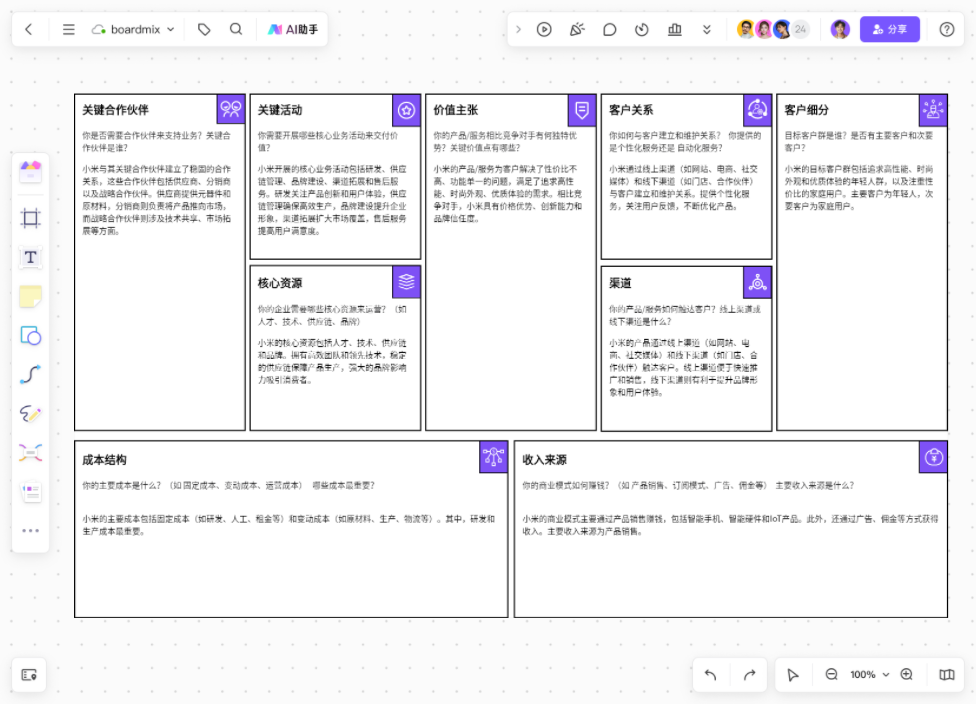976x704 pixels.
Task: Open the voting chart icon
Action: (675, 29)
